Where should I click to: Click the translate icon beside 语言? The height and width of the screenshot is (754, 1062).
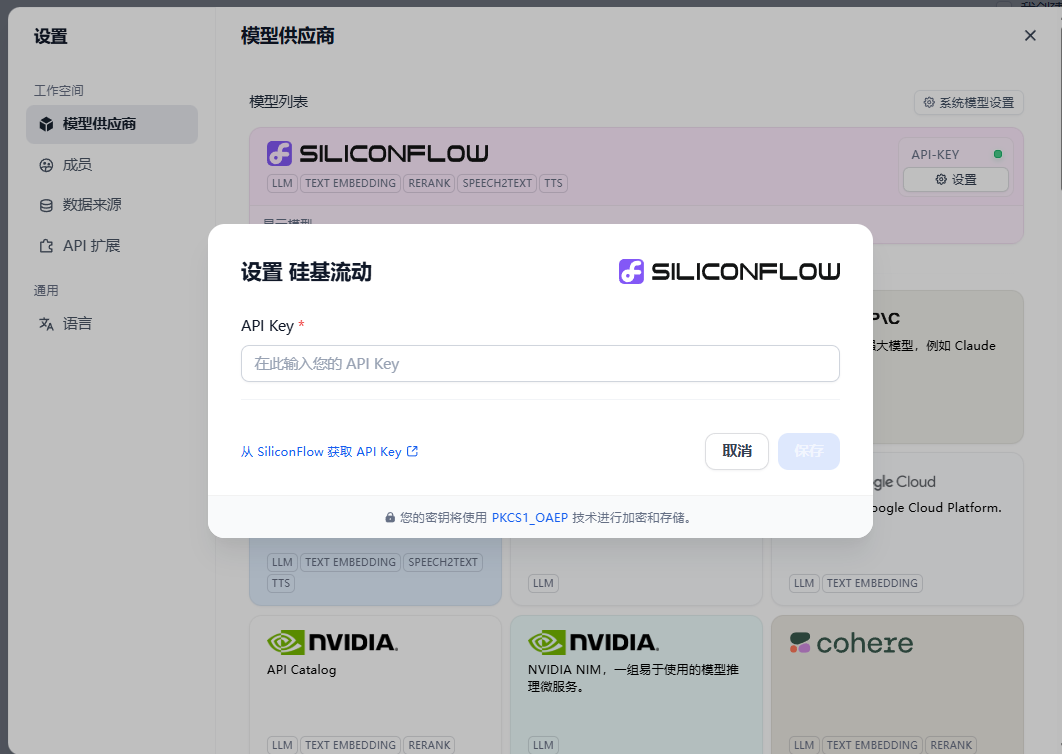[46, 324]
